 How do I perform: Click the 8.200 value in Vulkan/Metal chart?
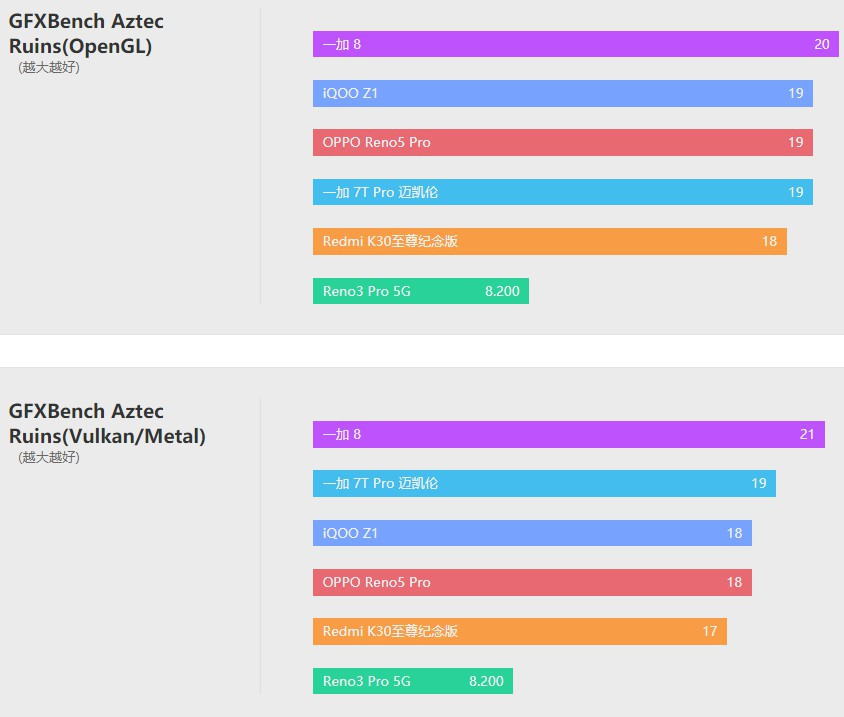point(486,681)
